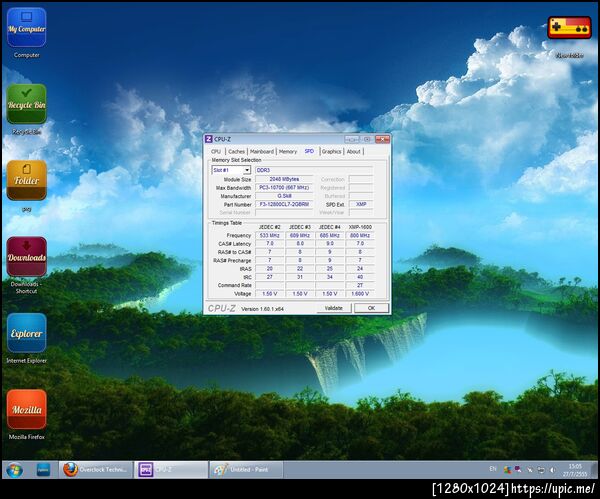Open the Mainboard tab

click(x=262, y=152)
